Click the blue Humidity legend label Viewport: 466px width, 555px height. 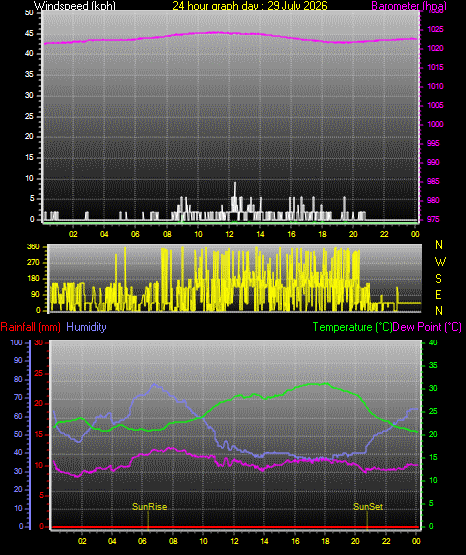click(86, 327)
